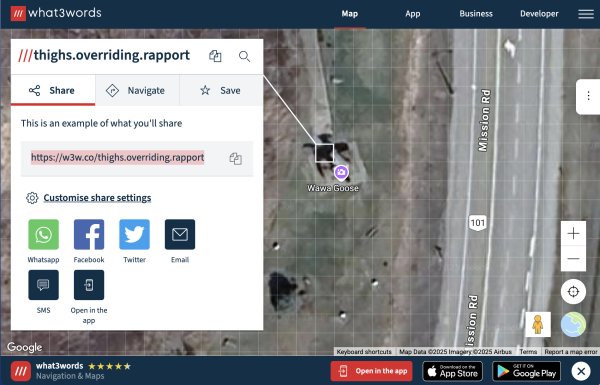The height and width of the screenshot is (385, 600).
Task: Click the Wawa Goose photo marker
Action: (x=341, y=173)
